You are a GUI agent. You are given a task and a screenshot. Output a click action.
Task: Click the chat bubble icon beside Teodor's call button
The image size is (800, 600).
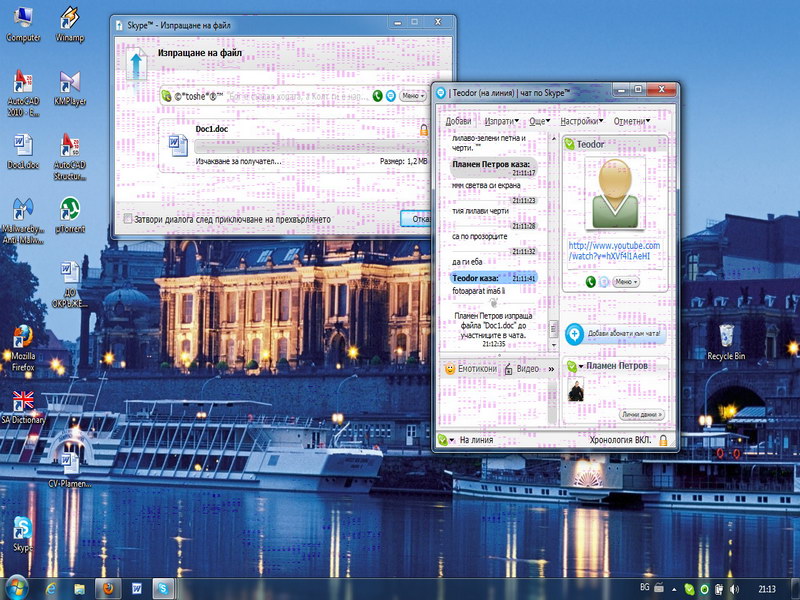603,282
